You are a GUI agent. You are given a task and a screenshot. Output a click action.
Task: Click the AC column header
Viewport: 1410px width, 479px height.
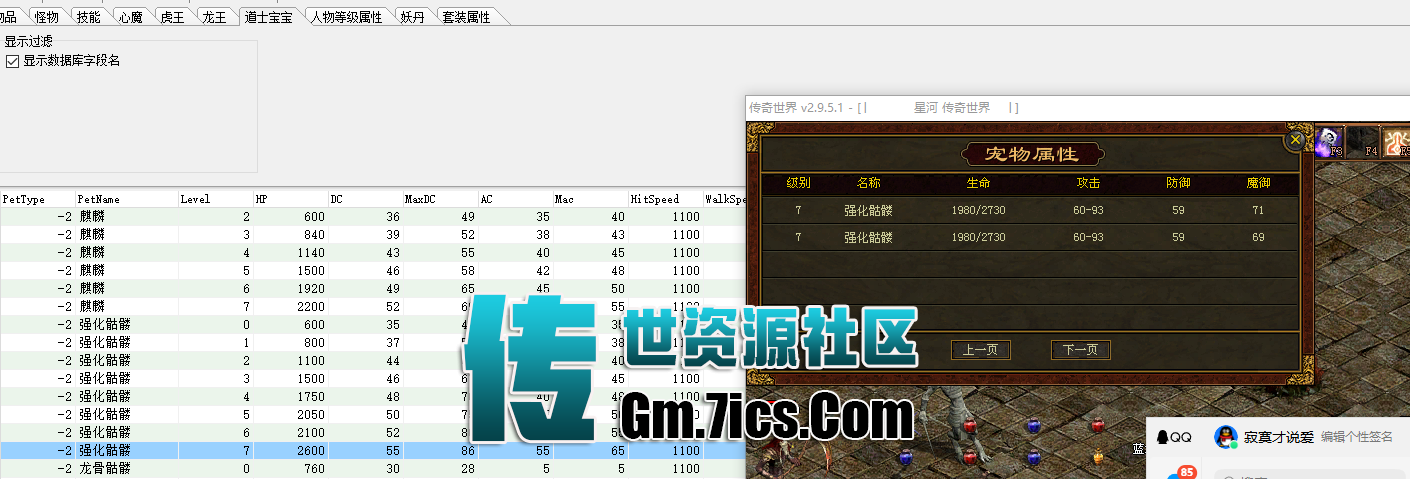pyautogui.click(x=516, y=199)
